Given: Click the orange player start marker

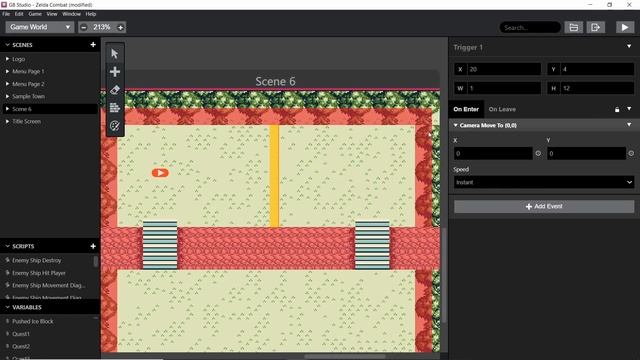Looking at the screenshot, I should tap(160, 173).
